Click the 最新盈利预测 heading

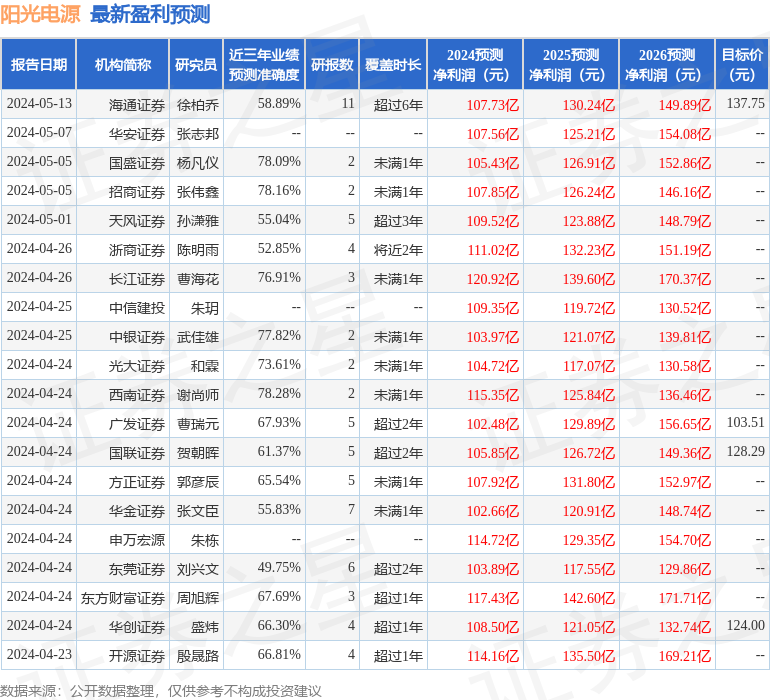(x=150, y=14)
